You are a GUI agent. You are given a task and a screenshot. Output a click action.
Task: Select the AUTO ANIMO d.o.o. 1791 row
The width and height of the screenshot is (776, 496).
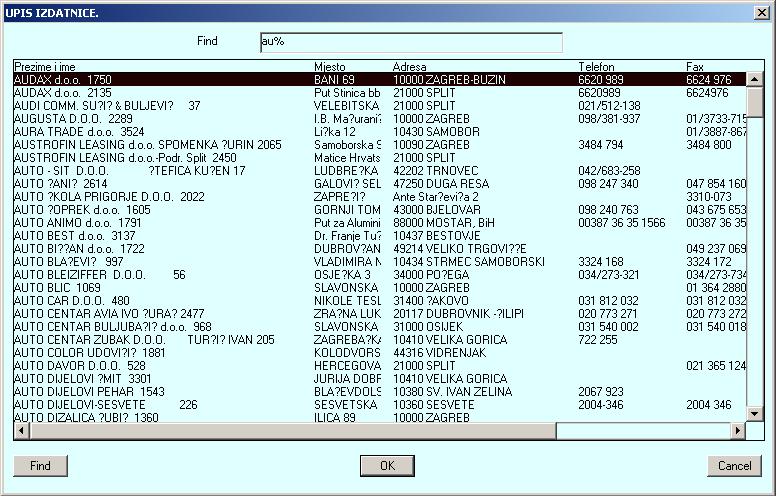coord(380,223)
